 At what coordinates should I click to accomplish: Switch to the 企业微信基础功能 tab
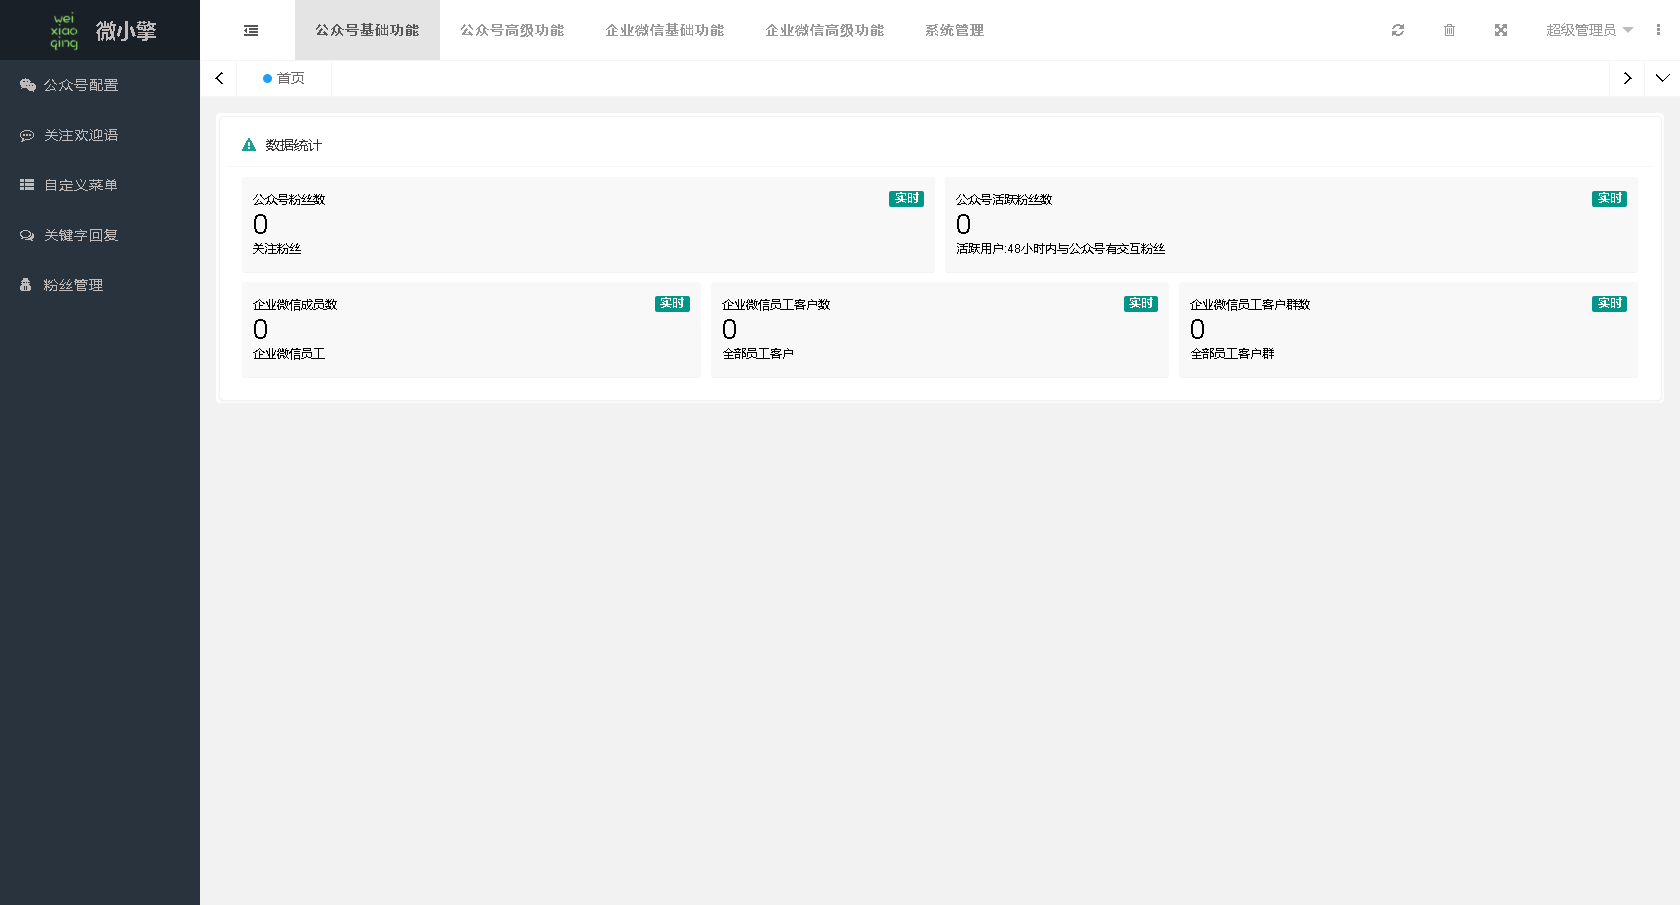point(665,30)
